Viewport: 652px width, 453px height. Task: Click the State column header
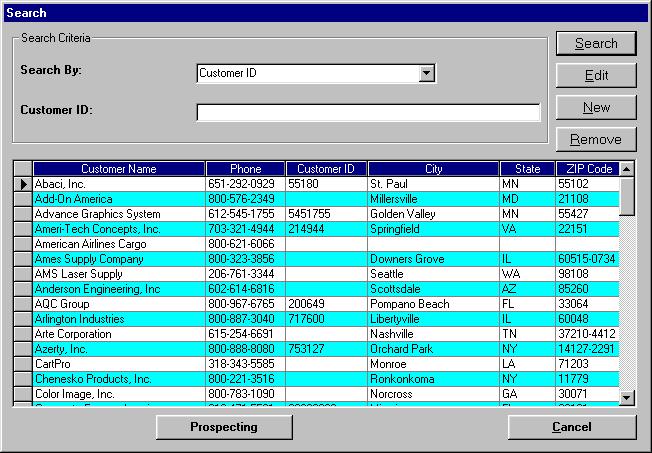527,169
